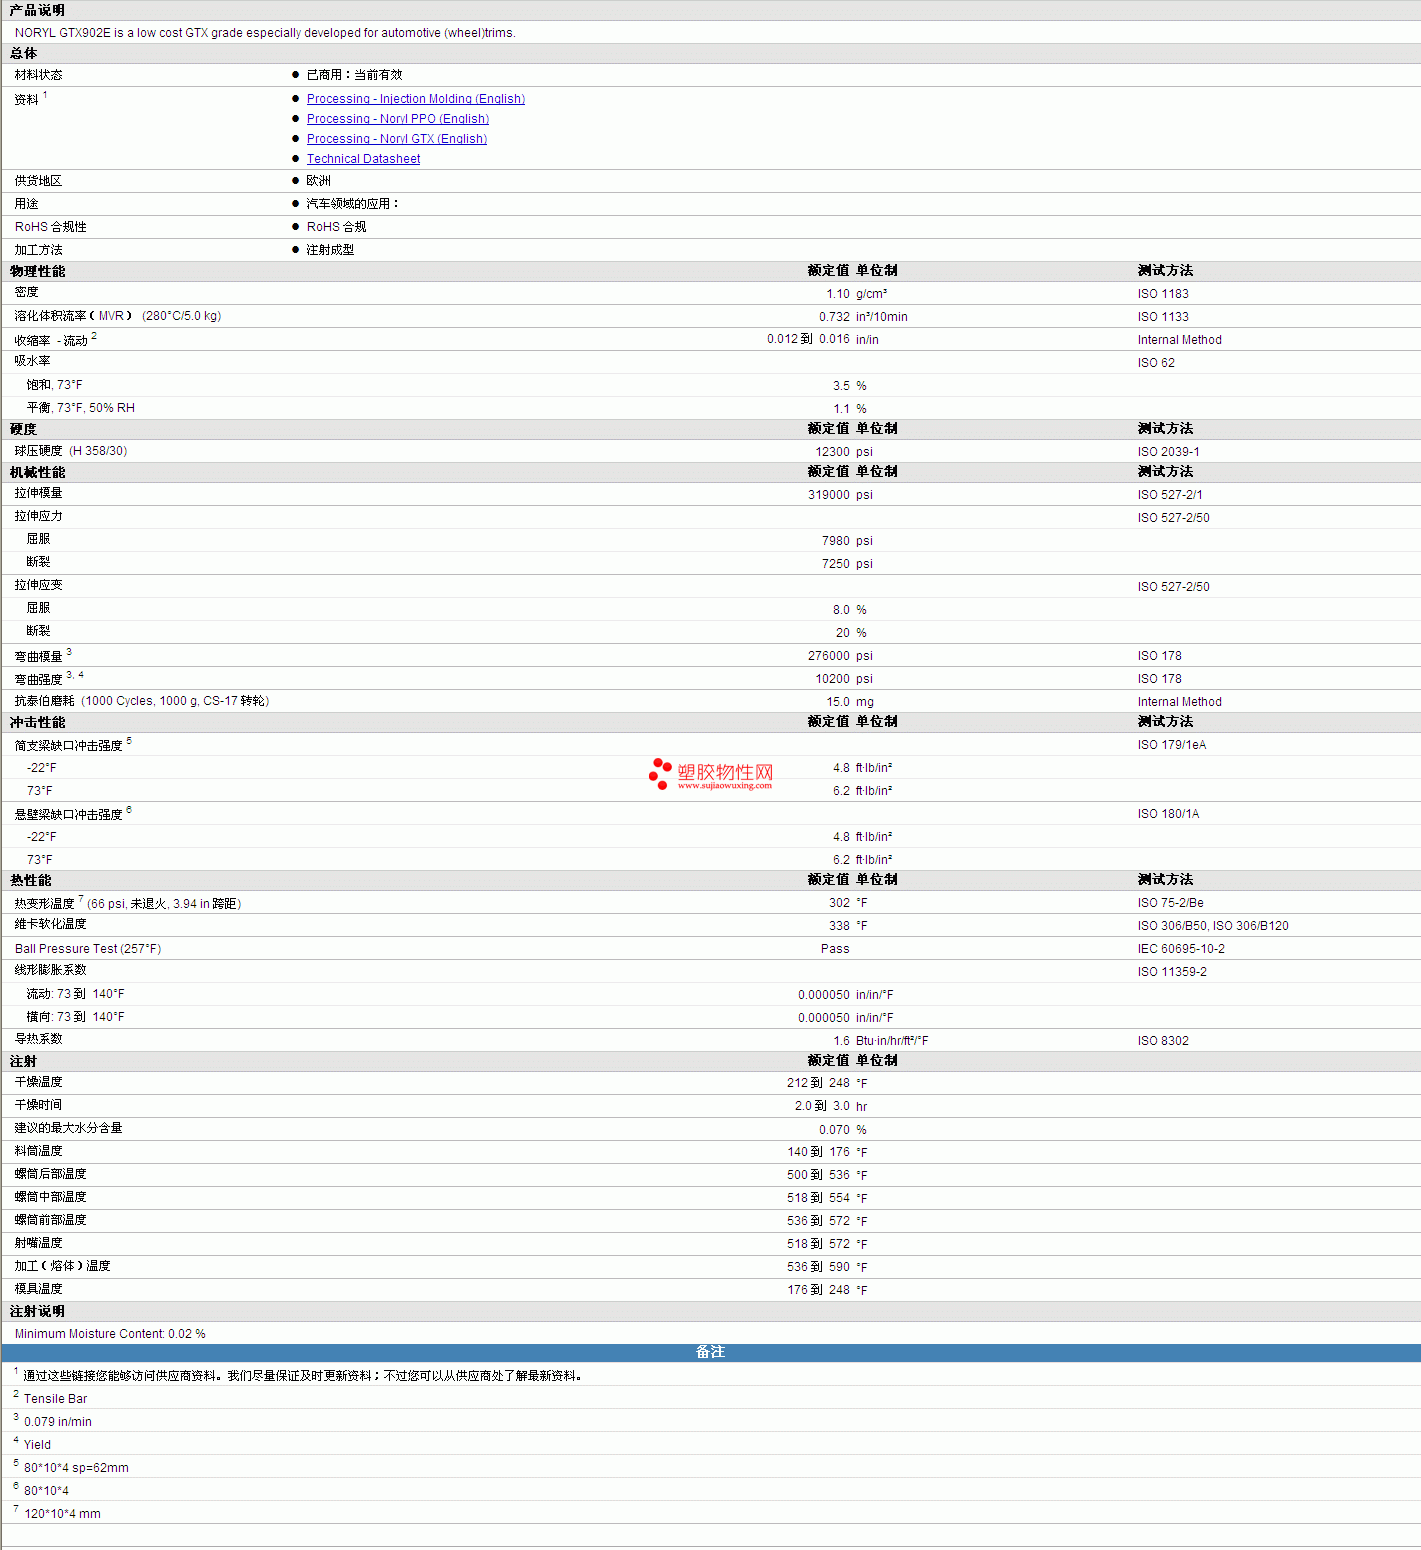Click the drying time value 2.0 到 3.0

tap(822, 1106)
